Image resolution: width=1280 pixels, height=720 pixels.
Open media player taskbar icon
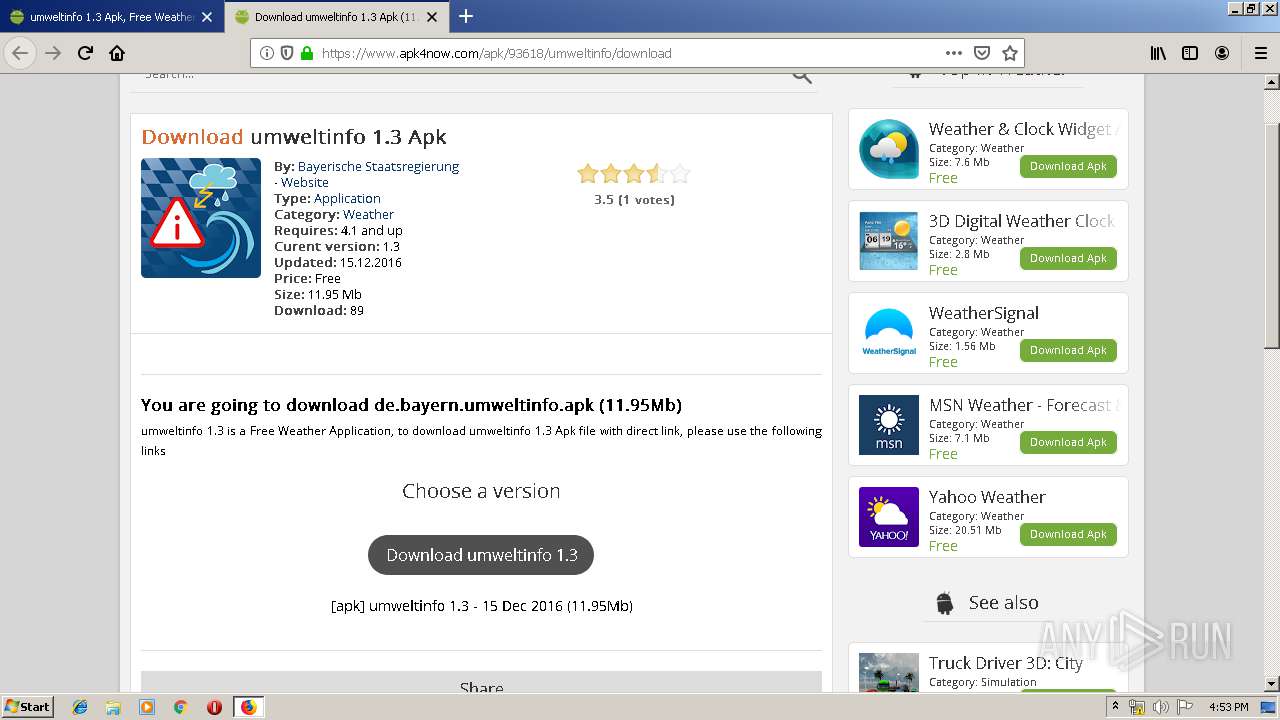click(x=147, y=707)
